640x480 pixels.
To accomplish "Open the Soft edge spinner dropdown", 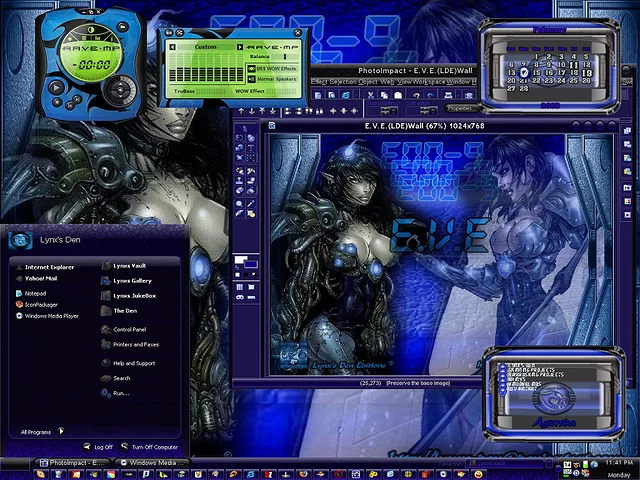I will pos(433,111).
